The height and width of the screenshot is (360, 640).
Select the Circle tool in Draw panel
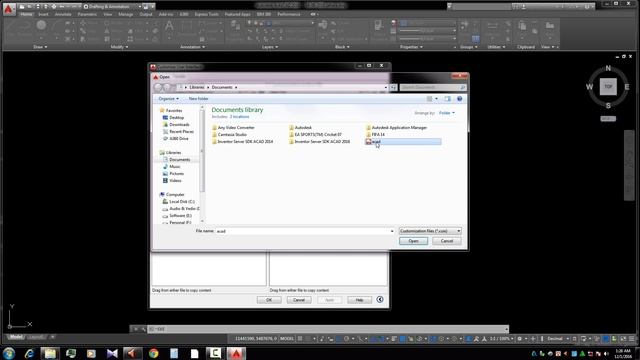41,25
